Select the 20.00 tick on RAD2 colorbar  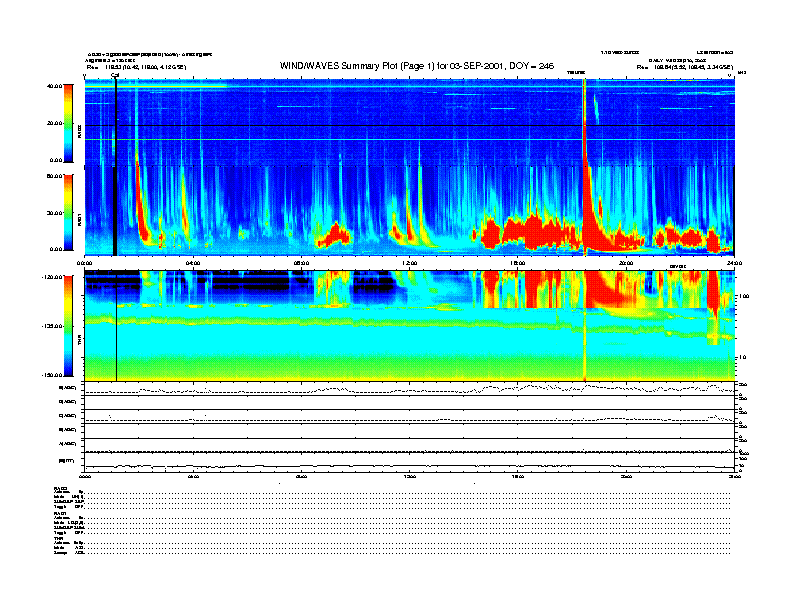55,123
